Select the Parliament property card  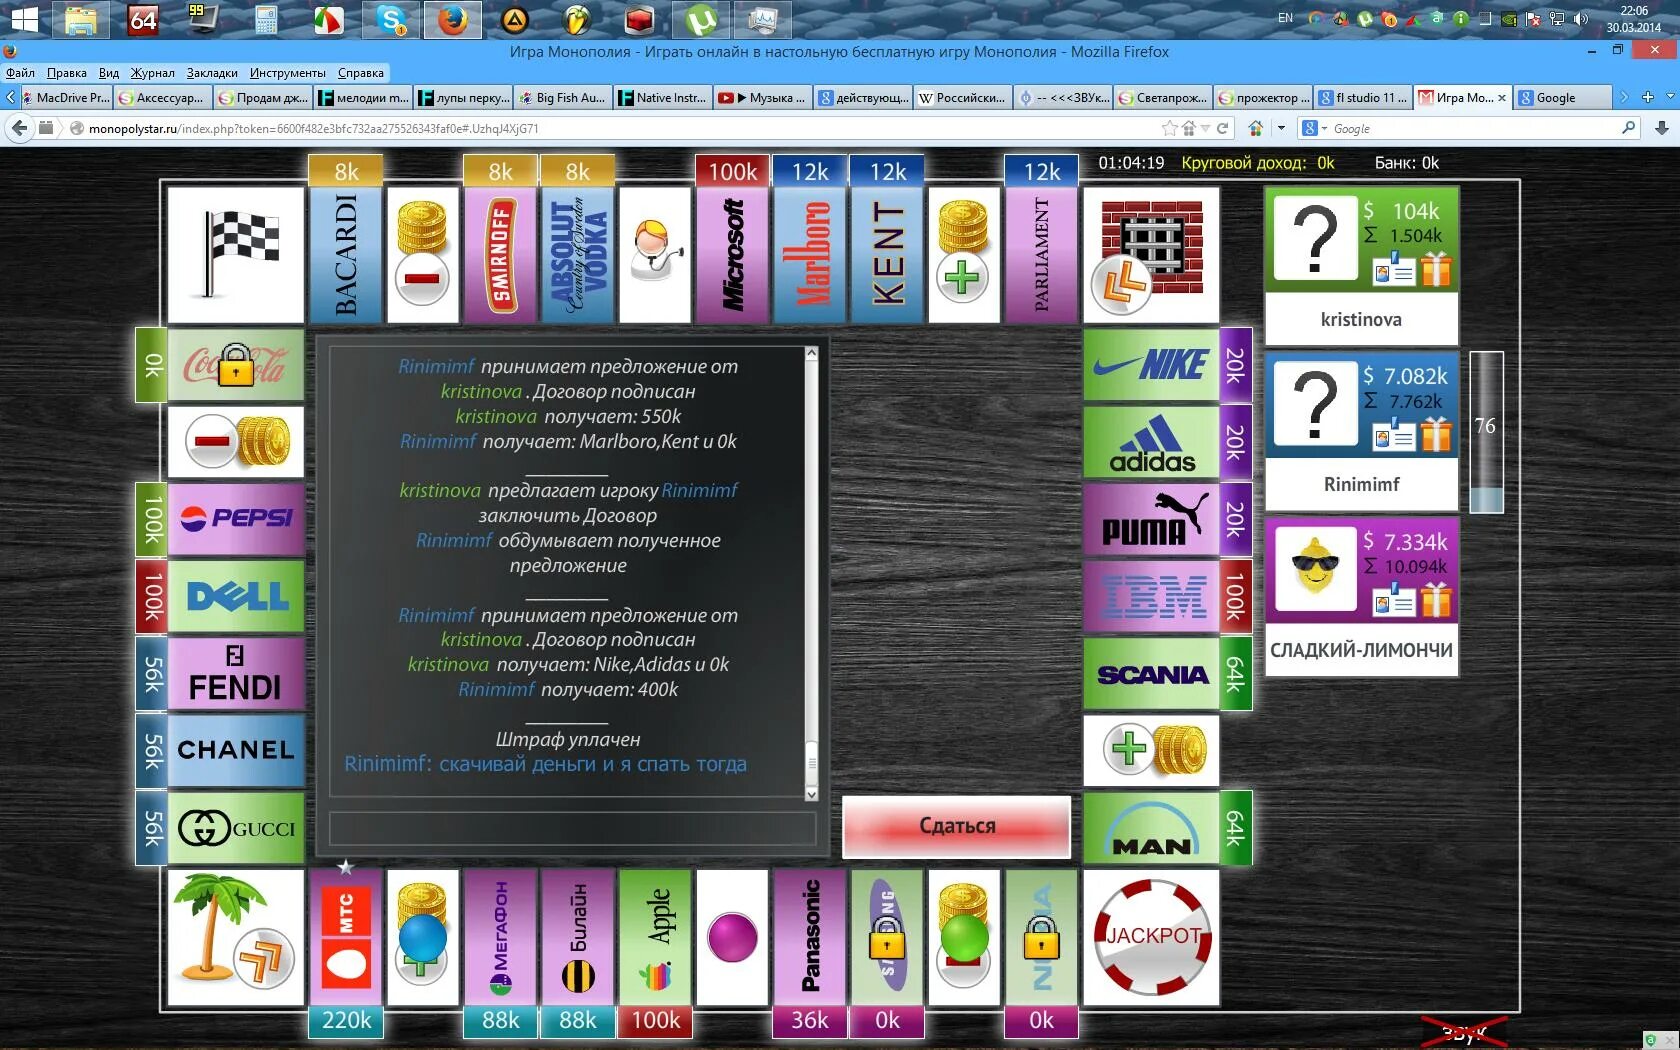pos(1041,254)
